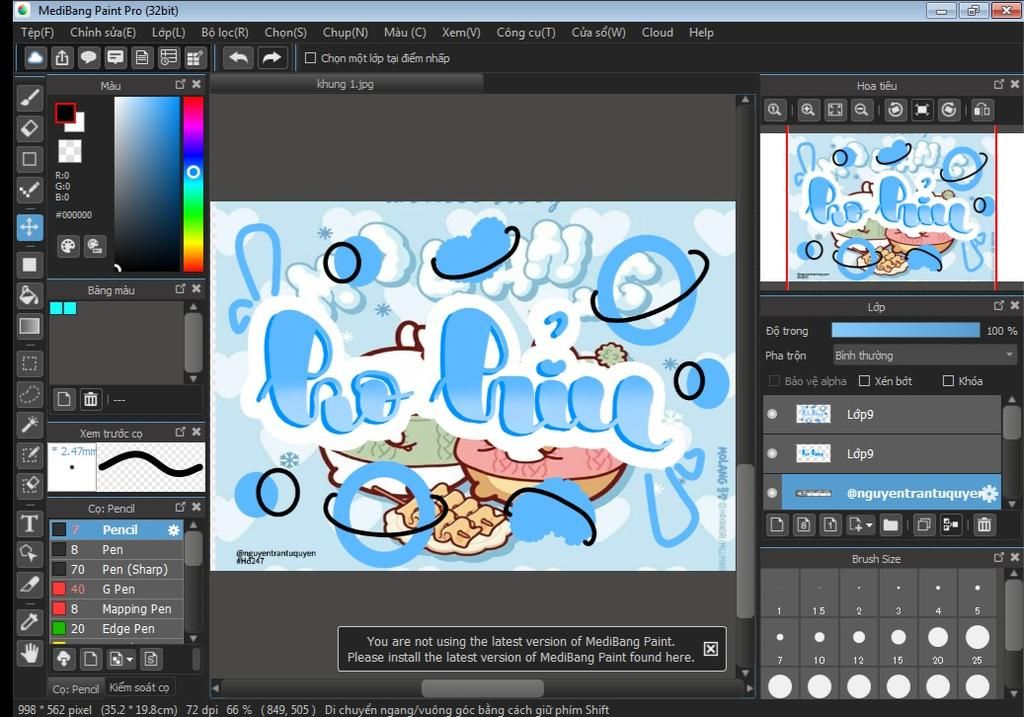Toggle the Bảo vệ alpha checkbox
The width and height of the screenshot is (1024, 717).
click(775, 381)
